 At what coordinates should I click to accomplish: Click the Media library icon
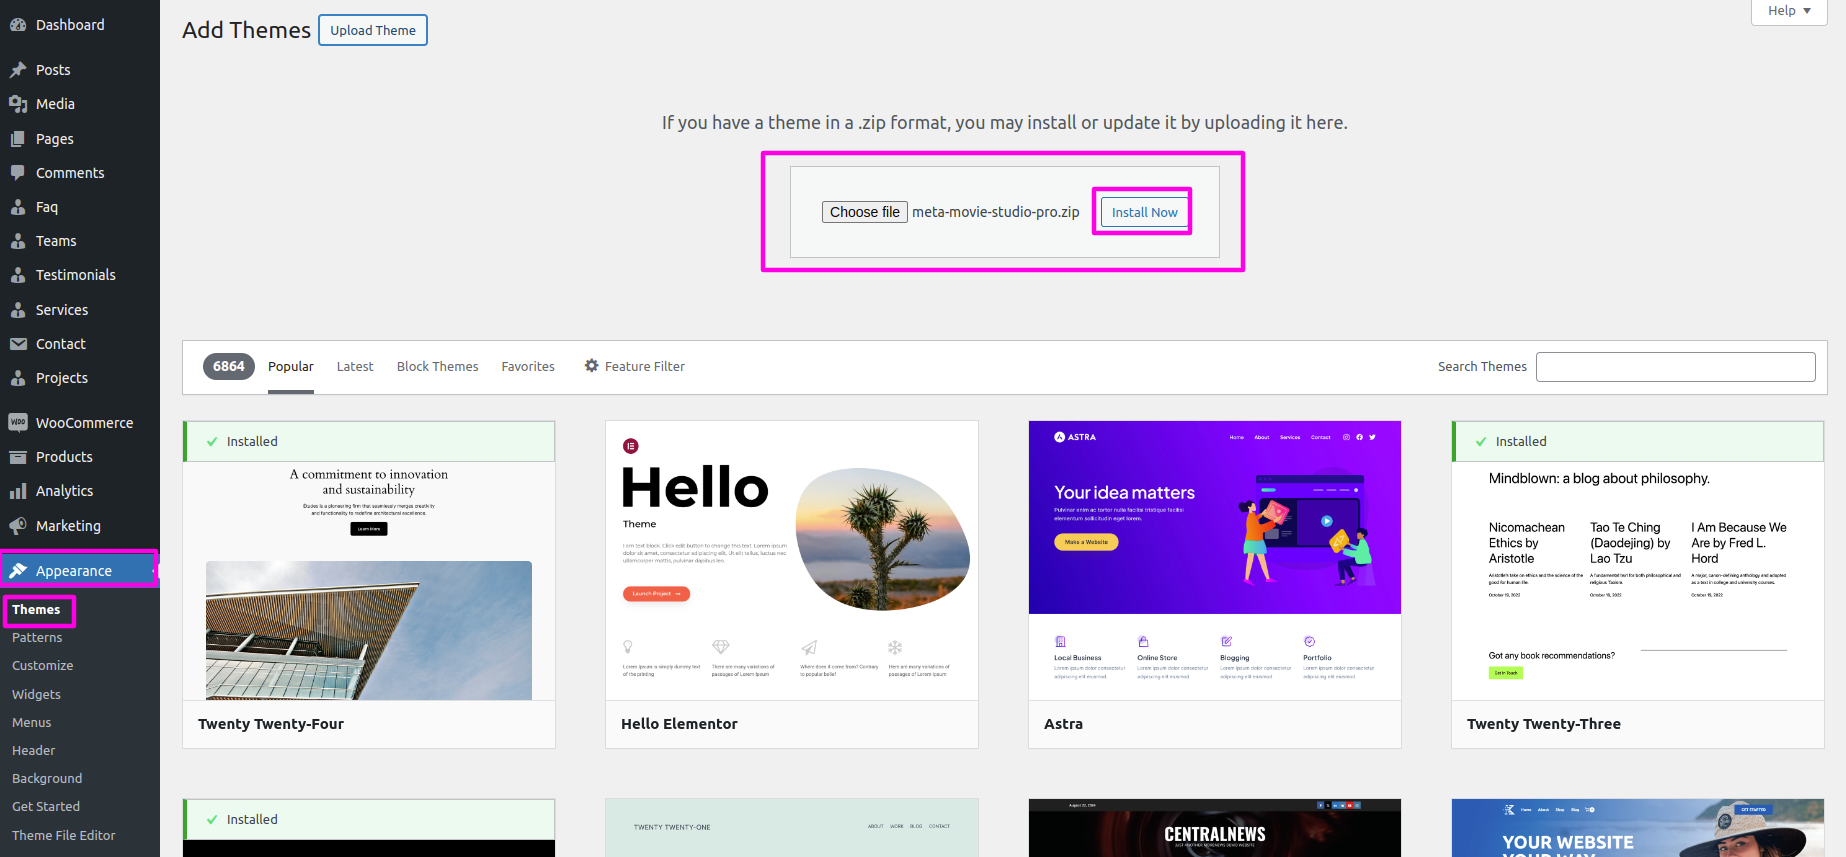point(18,104)
